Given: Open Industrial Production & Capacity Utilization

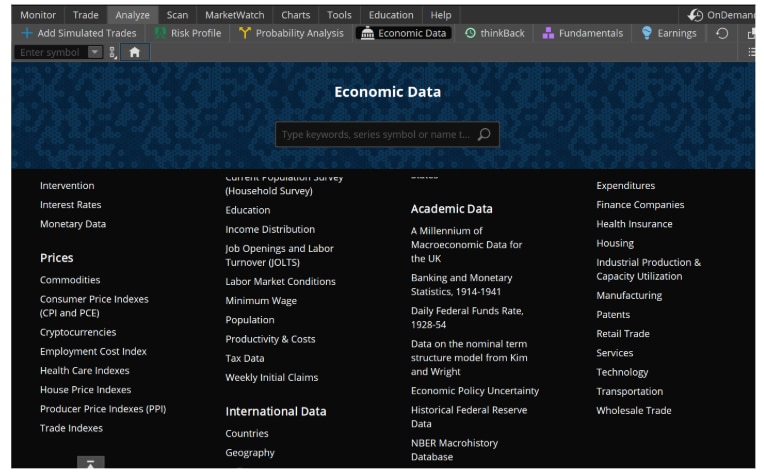Looking at the screenshot, I should (x=648, y=269).
